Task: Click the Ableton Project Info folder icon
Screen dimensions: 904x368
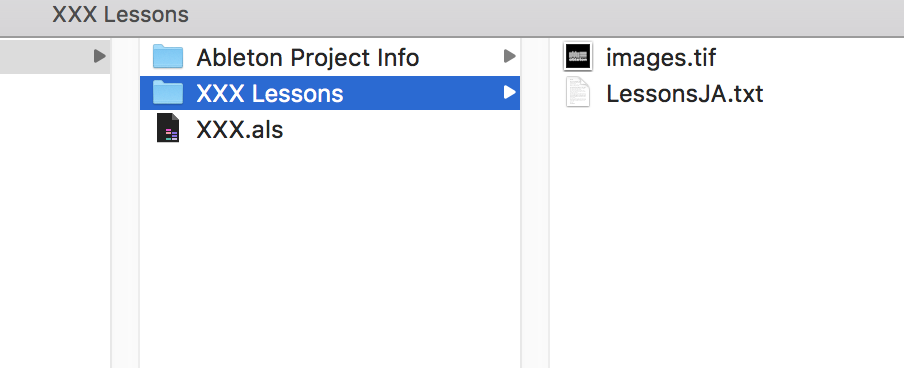Action: point(168,57)
